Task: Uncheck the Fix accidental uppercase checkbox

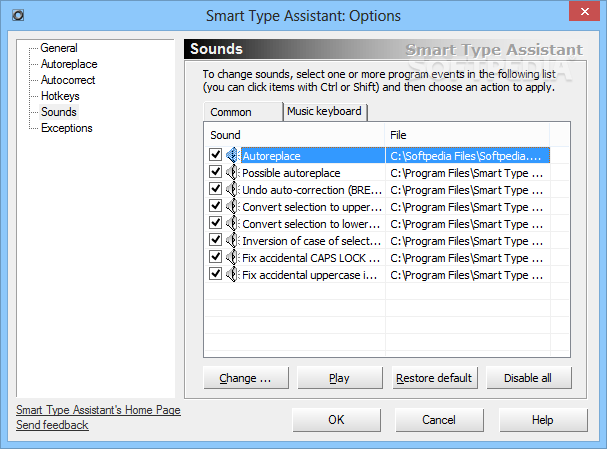Action: pos(215,274)
